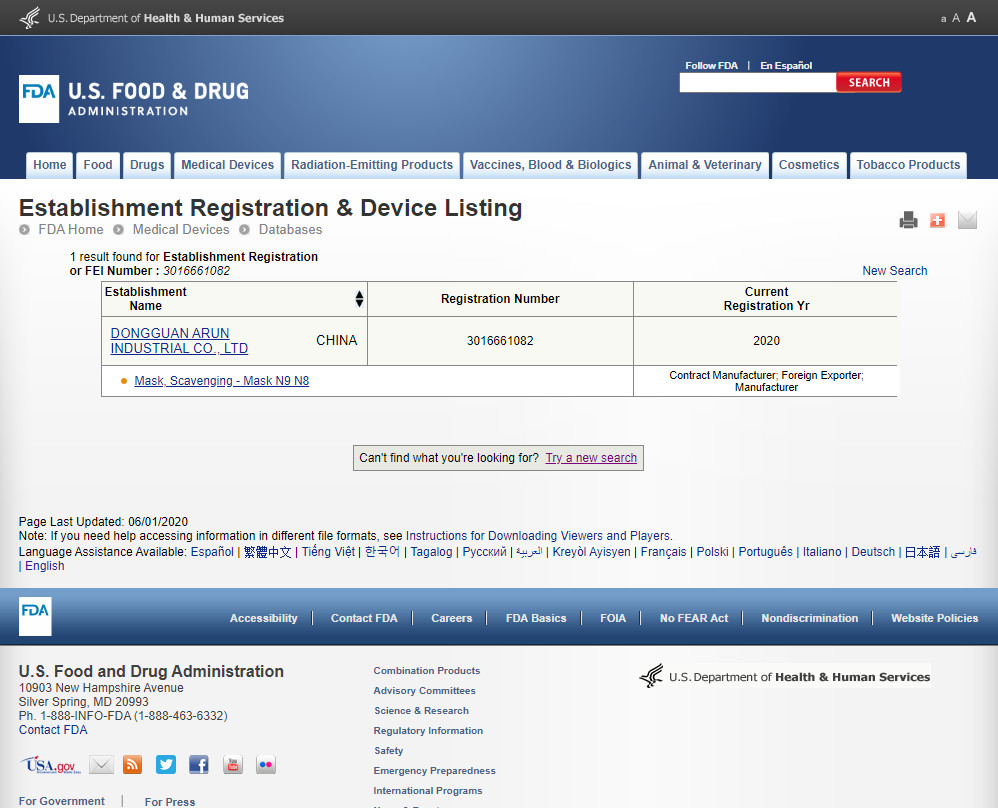Screen dimensions: 998x808
Task: Select the largest font size 'A'
Action: (x=971, y=17)
